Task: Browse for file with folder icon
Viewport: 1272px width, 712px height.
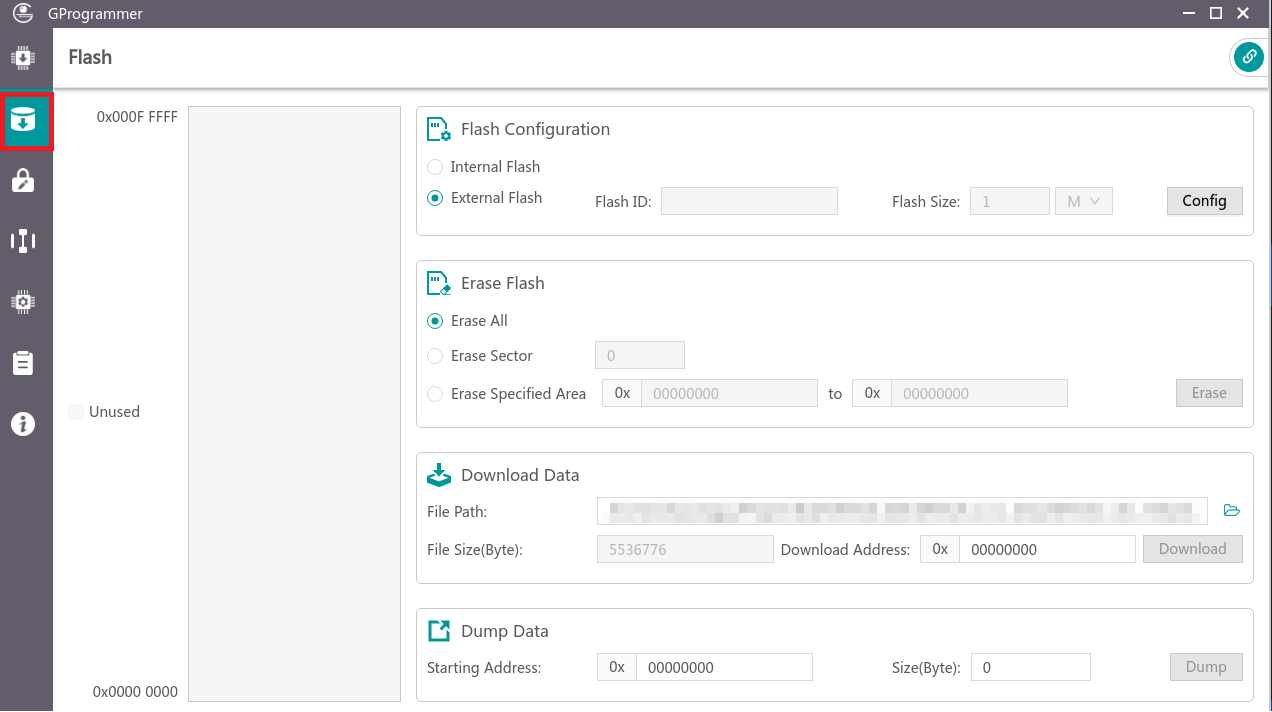Action: click(x=1232, y=511)
